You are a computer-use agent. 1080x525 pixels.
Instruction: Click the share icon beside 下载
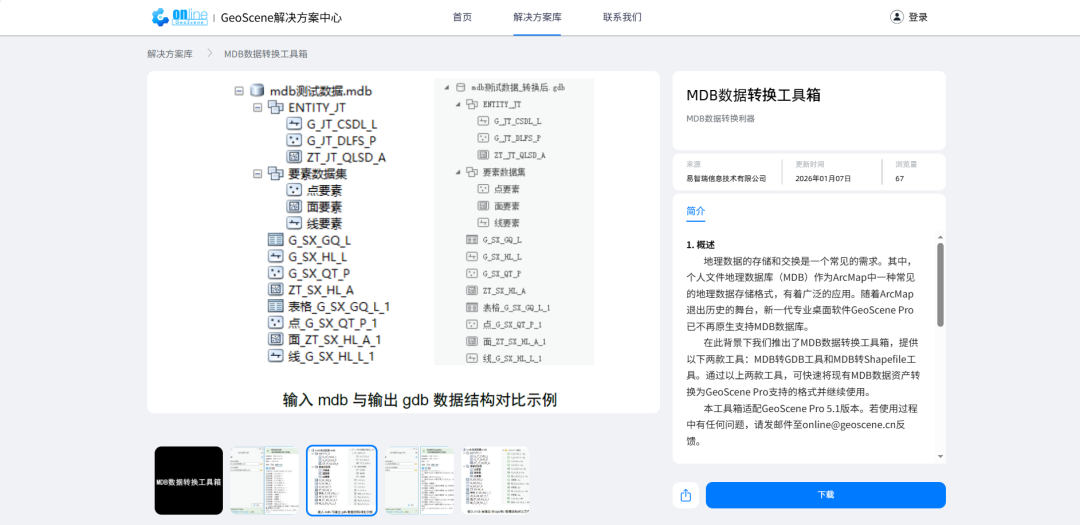(685, 495)
